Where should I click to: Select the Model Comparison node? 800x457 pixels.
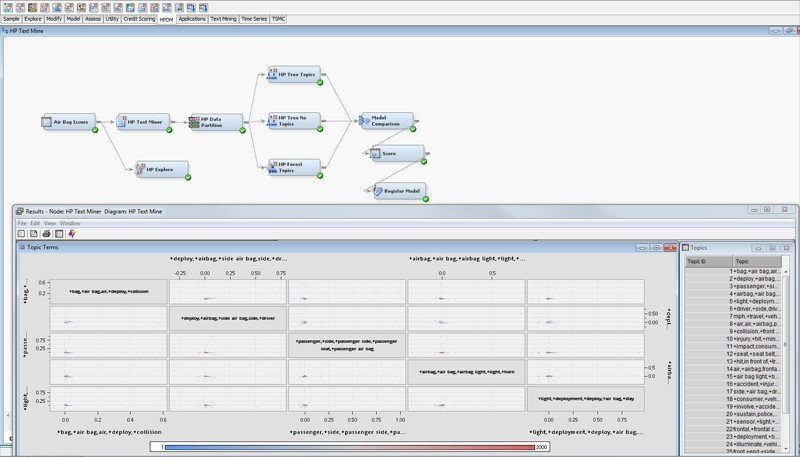click(x=387, y=121)
